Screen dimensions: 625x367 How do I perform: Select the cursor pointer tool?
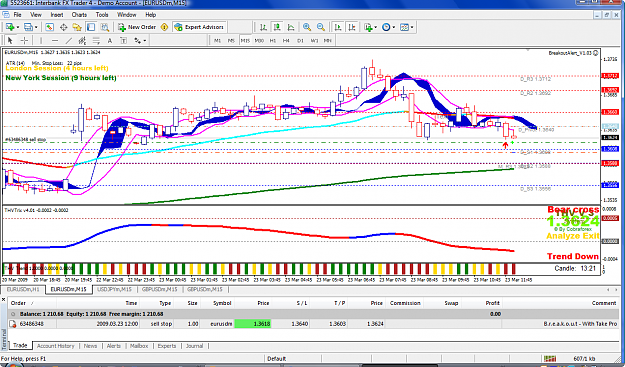[x=10, y=40]
